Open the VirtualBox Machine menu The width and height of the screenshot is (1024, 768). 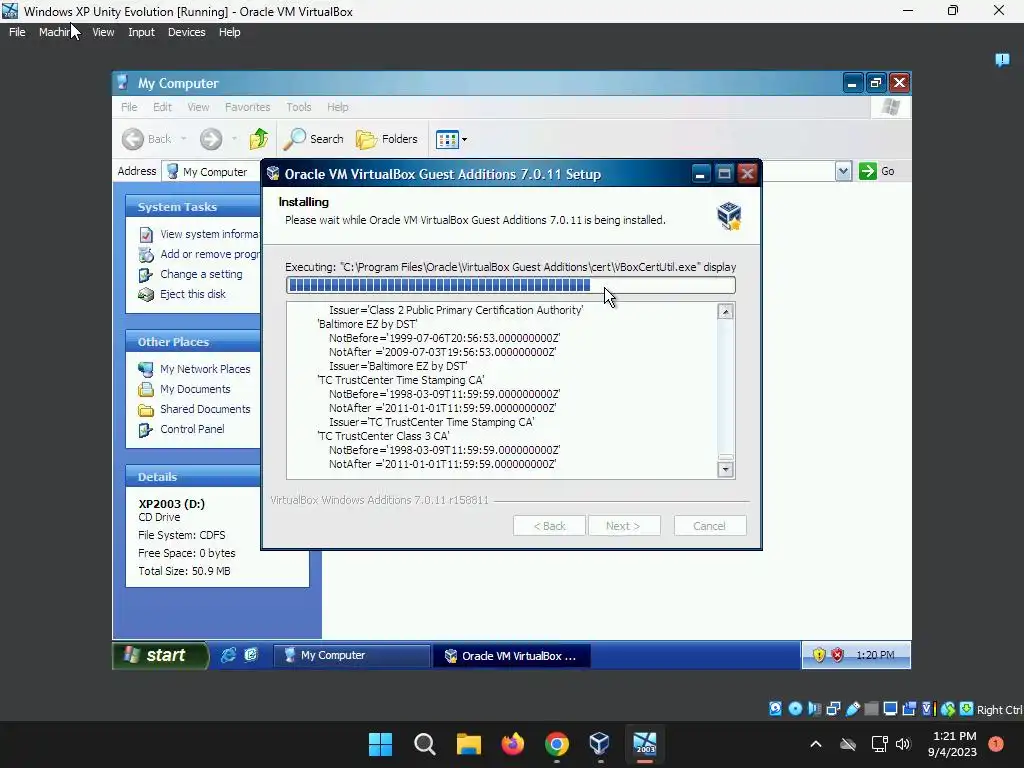[58, 32]
